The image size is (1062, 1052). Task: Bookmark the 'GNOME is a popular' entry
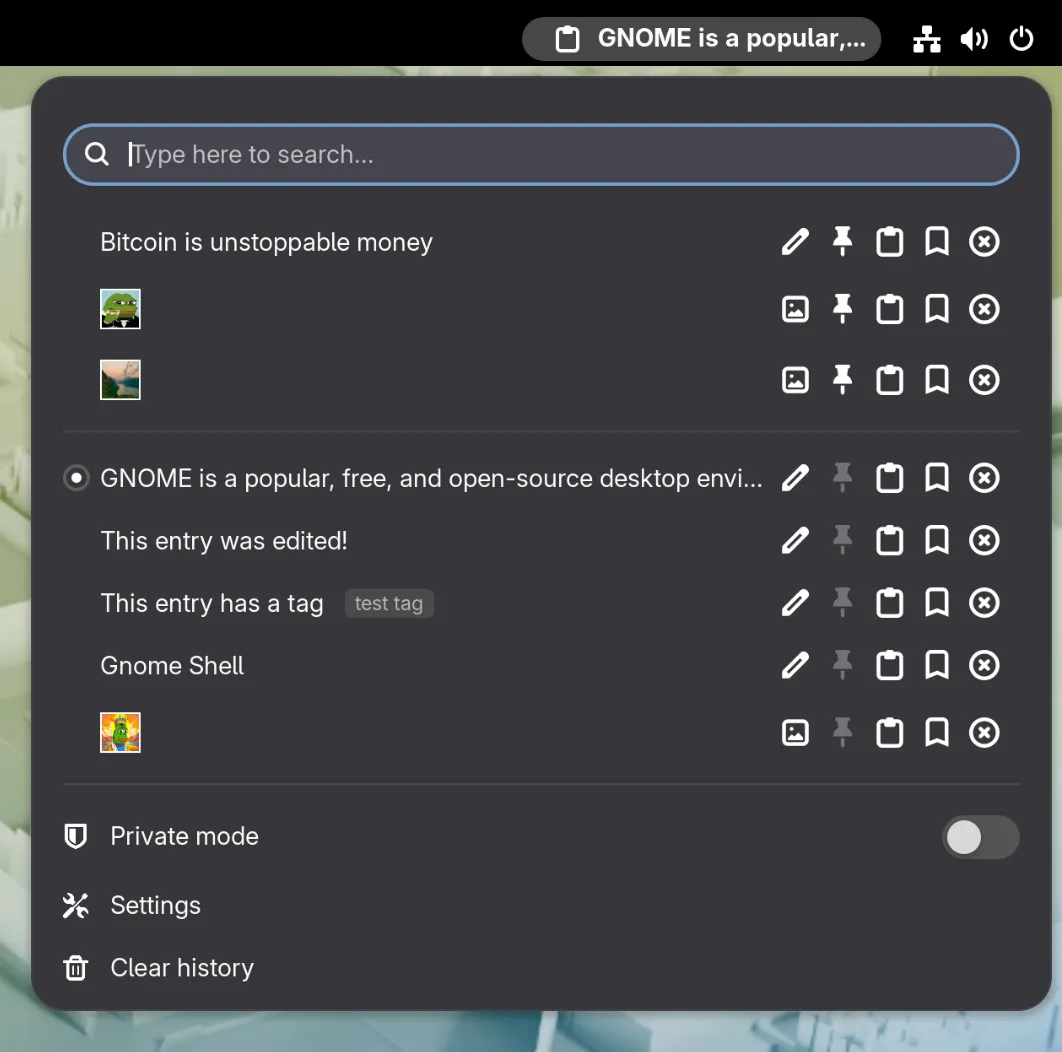(x=937, y=478)
